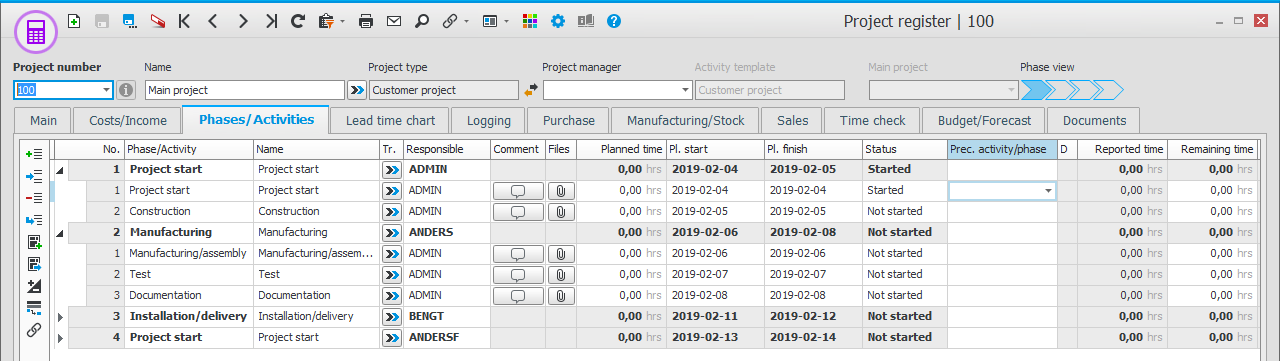1280x361 pixels.
Task: Create a new record with the plus-page icon
Action: click(x=74, y=20)
